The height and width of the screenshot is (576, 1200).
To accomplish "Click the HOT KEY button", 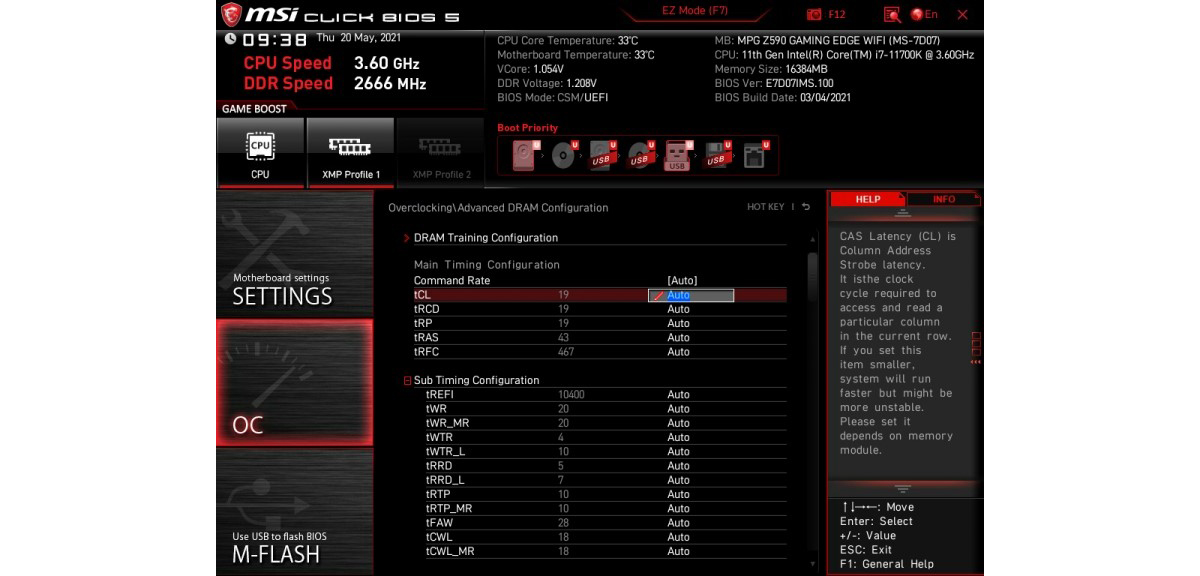I will tap(766, 207).
